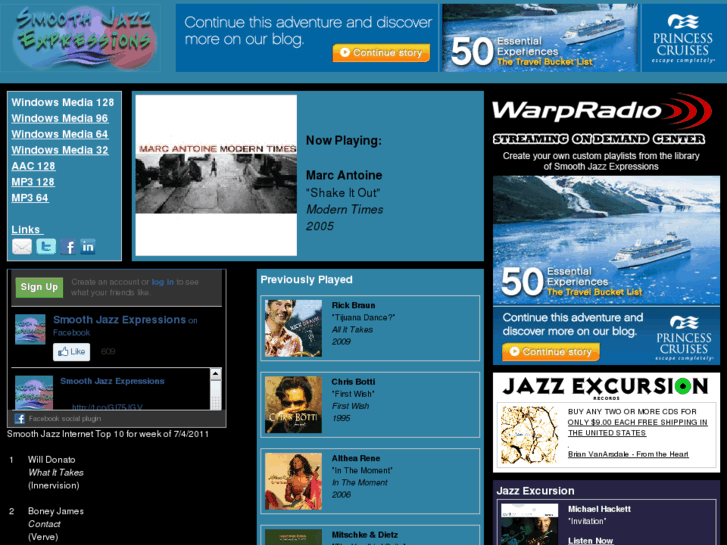Open Brian VanArsdale - From the Heart link

(628, 454)
